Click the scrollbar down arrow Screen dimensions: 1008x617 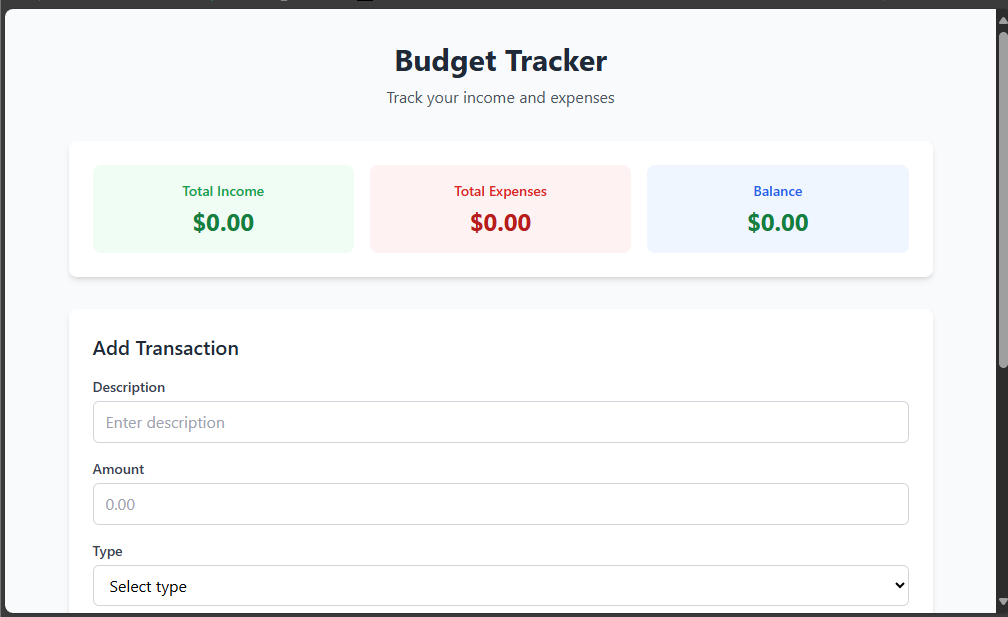click(x=1002, y=602)
